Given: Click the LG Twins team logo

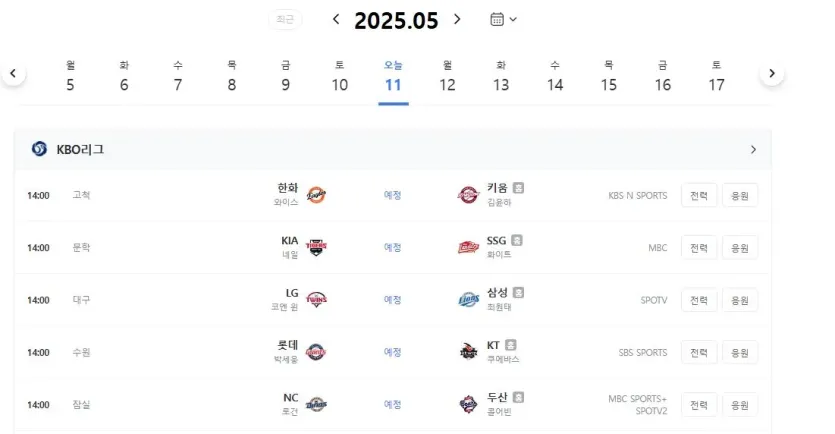Looking at the screenshot, I should pyautogui.click(x=316, y=299).
